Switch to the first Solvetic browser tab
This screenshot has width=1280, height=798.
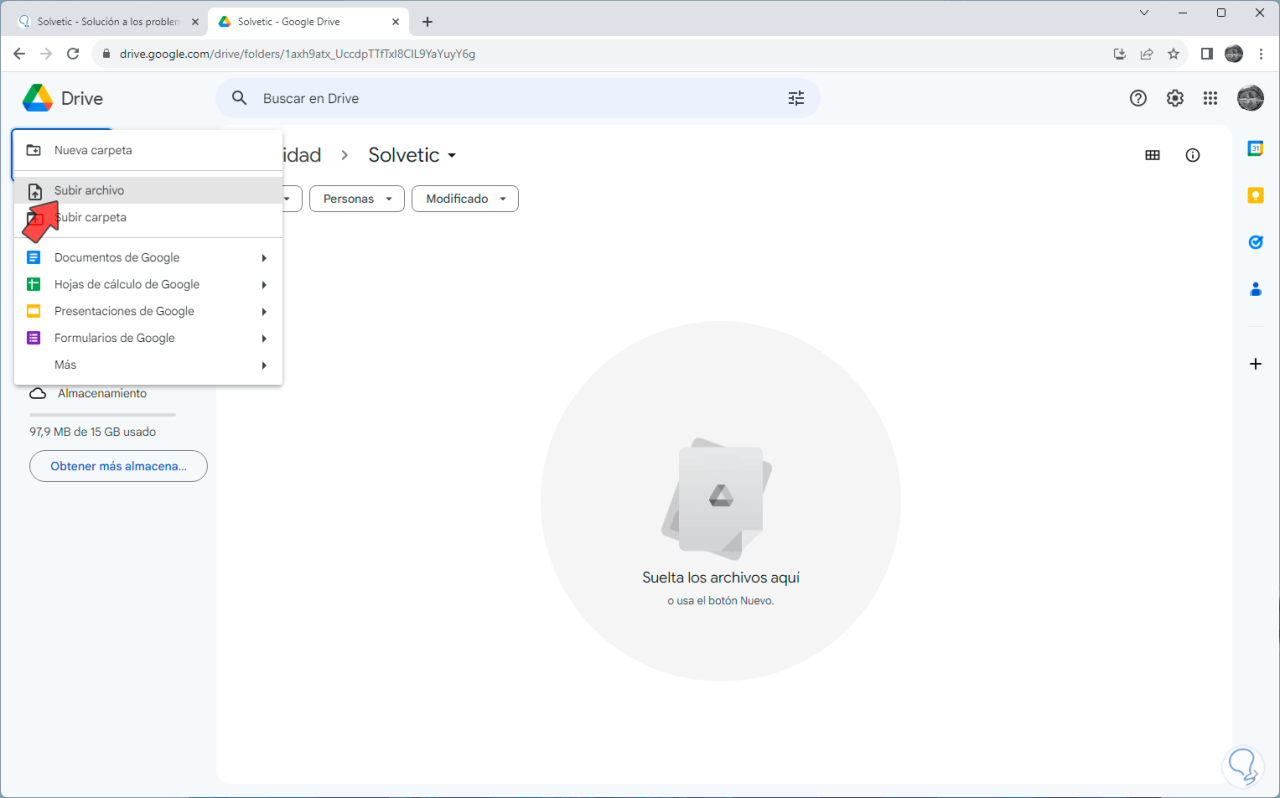tap(100, 20)
